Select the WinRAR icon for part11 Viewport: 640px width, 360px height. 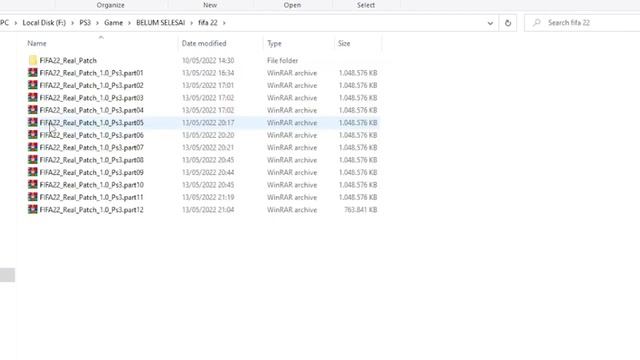pos(33,197)
